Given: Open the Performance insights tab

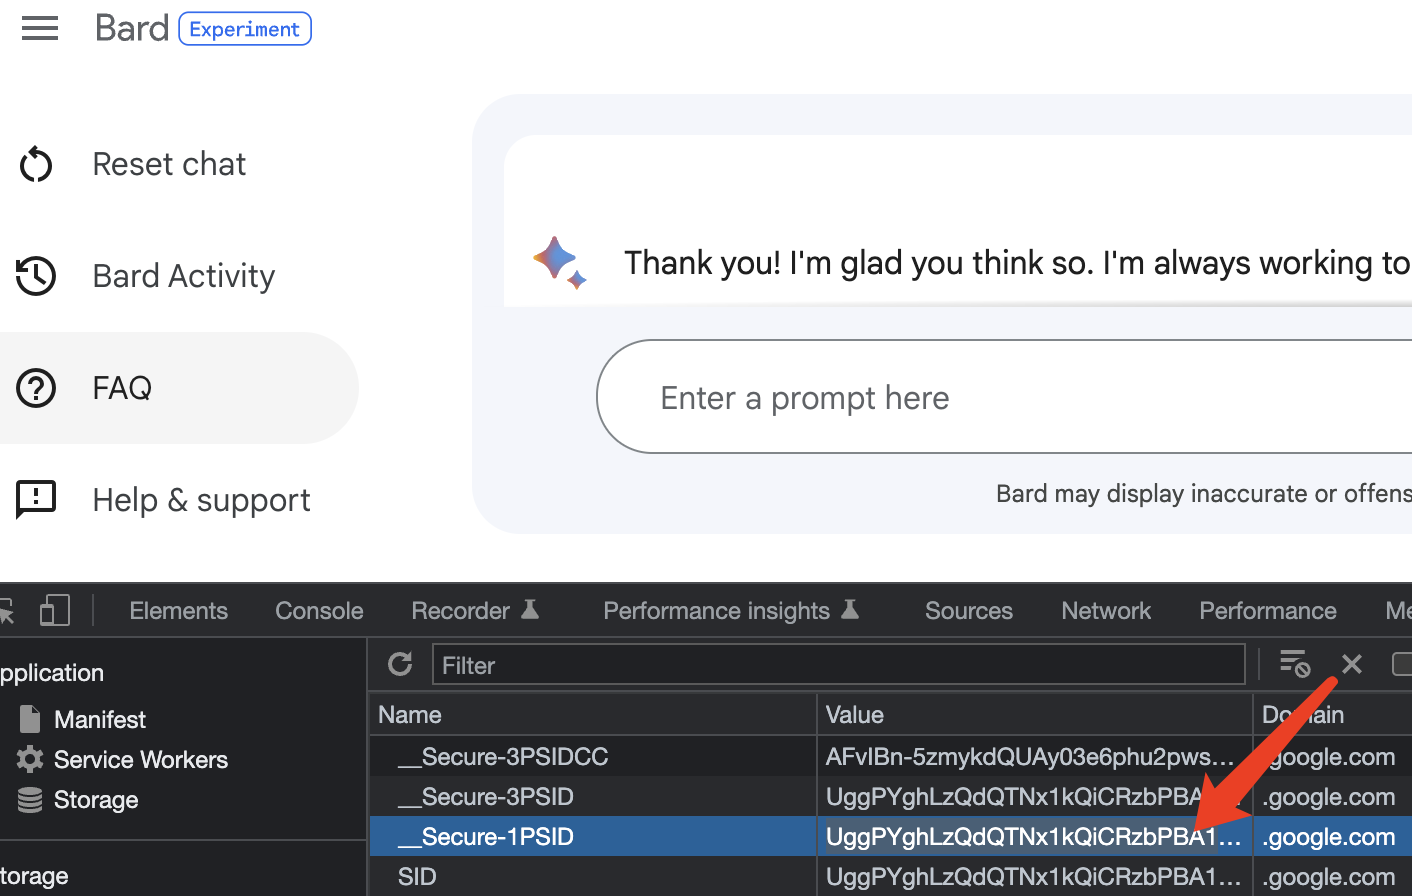Looking at the screenshot, I should pyautogui.click(x=731, y=611).
